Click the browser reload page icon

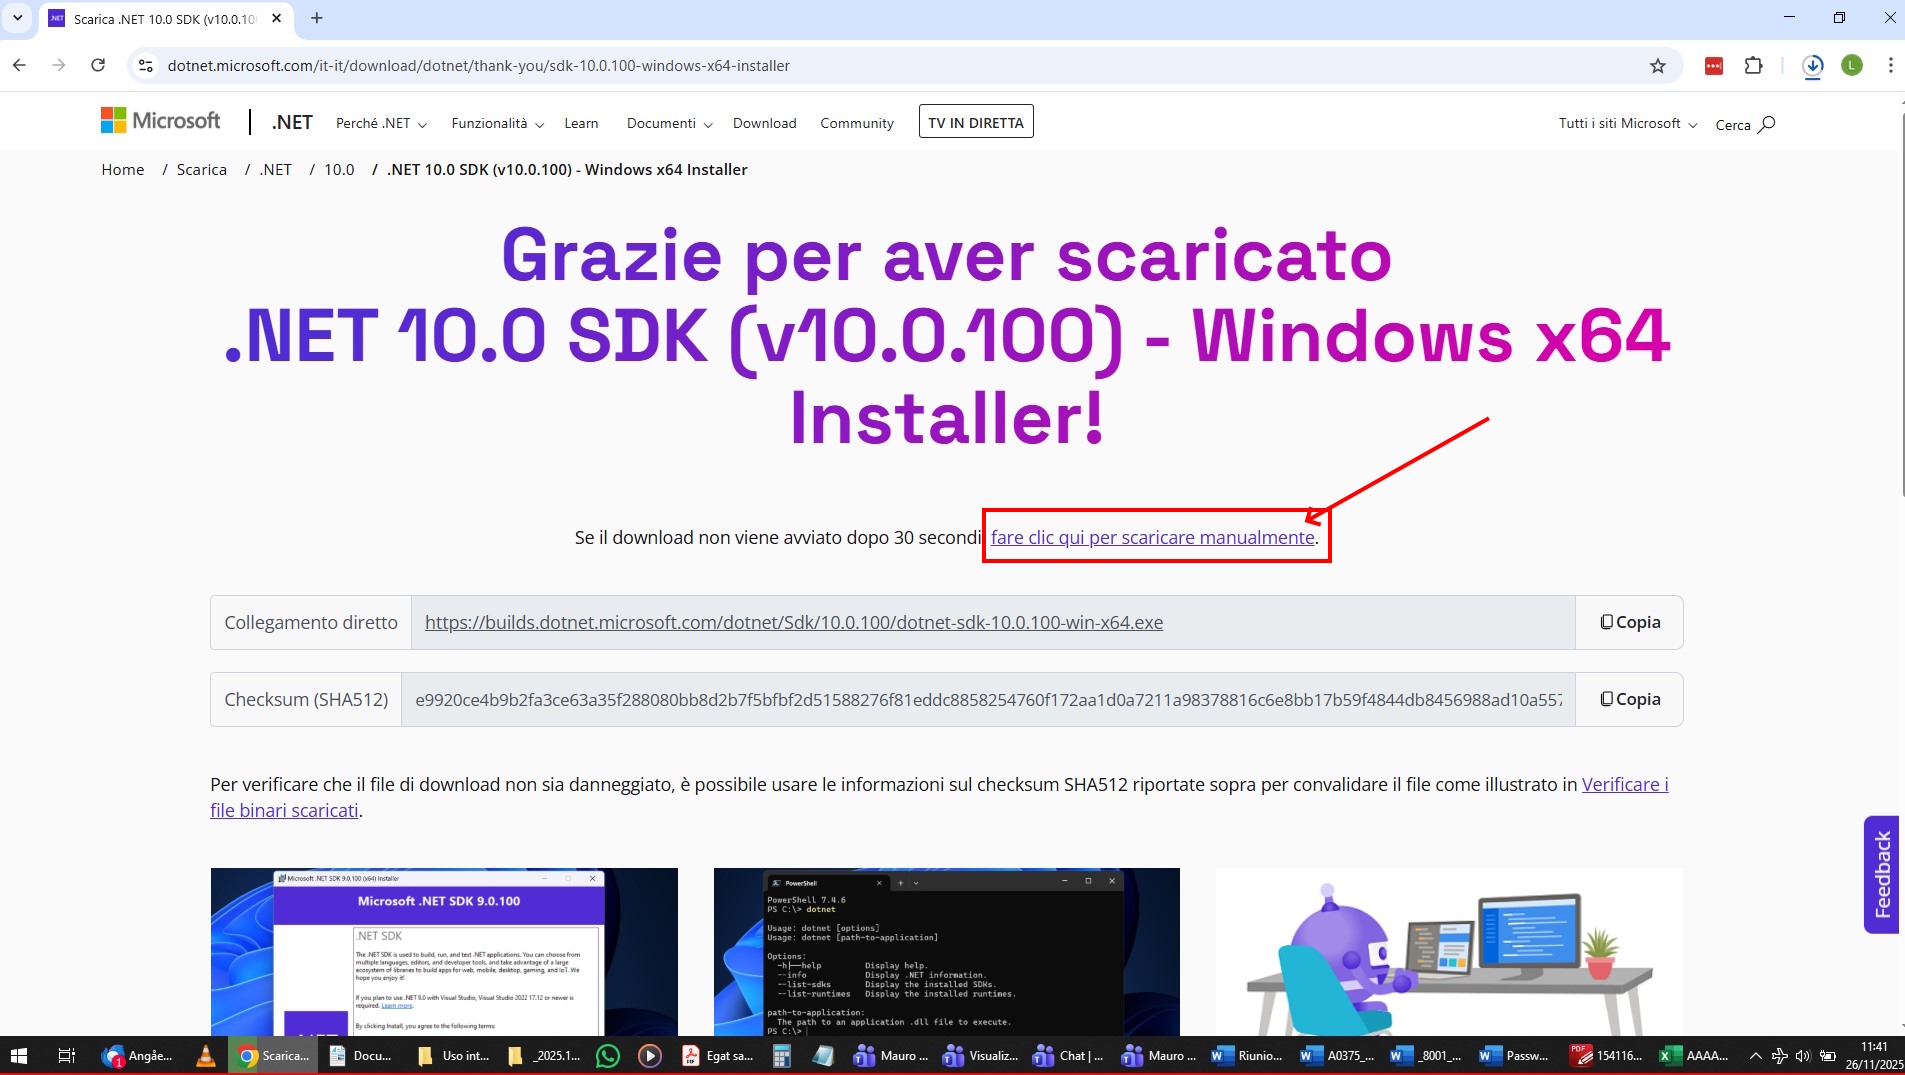pyautogui.click(x=98, y=66)
